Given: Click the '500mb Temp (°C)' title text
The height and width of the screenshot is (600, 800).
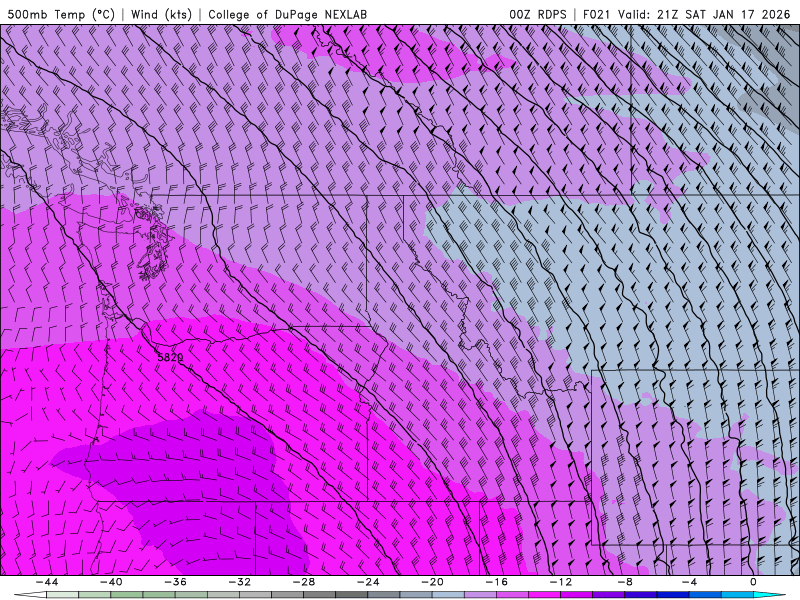Looking at the screenshot, I should 61,14.
